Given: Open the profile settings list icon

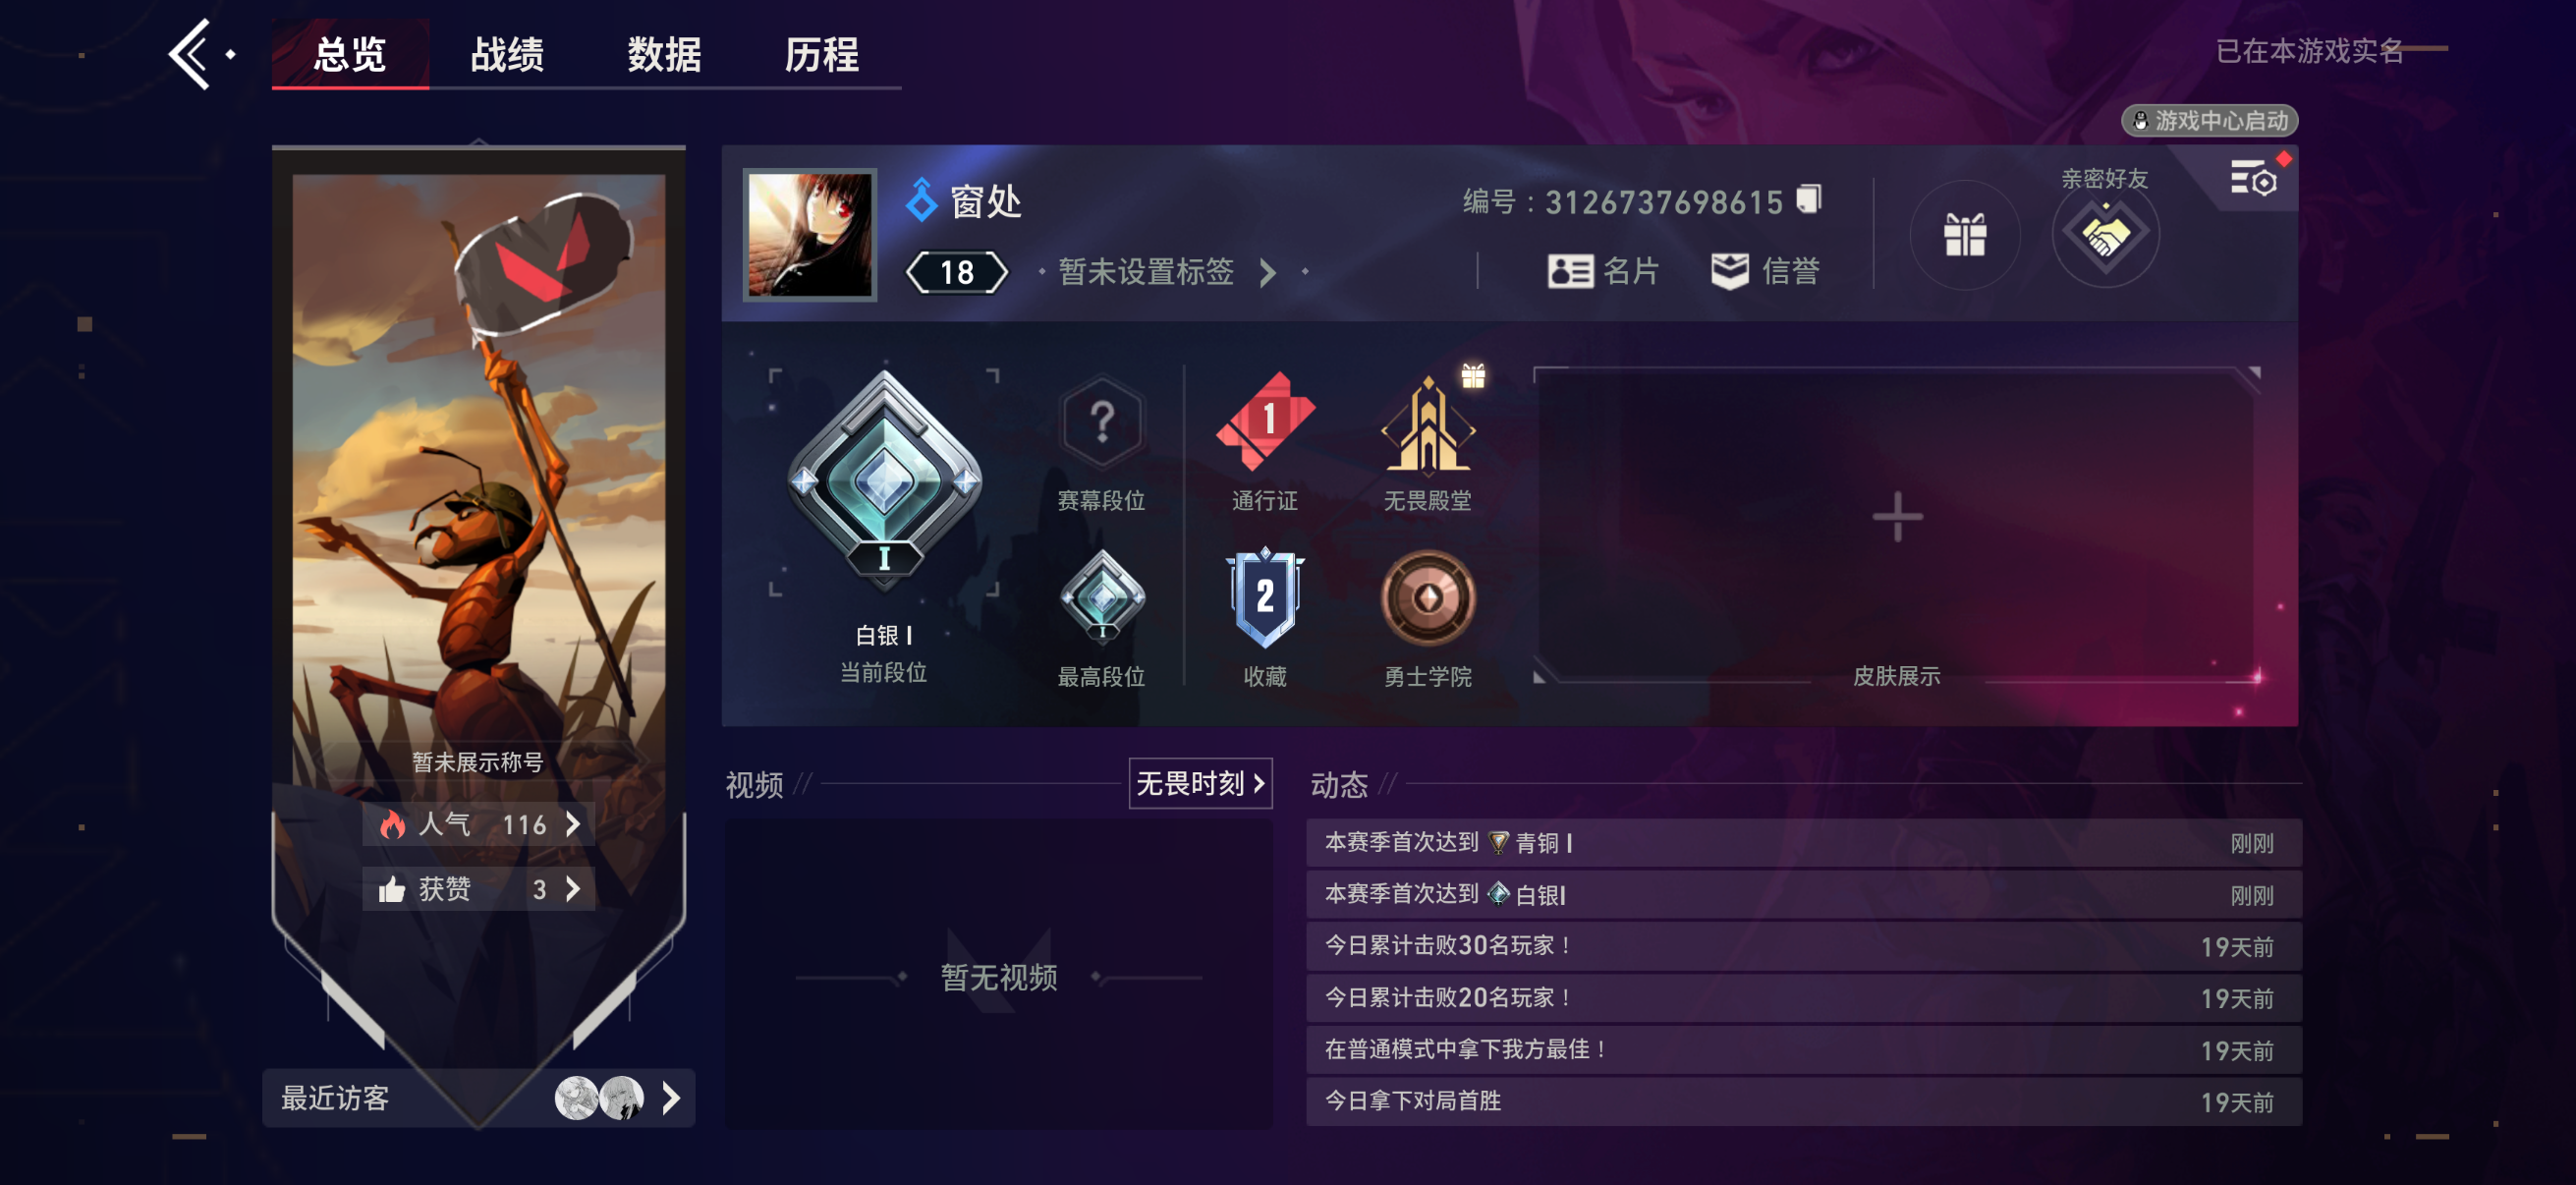Looking at the screenshot, I should click(x=2253, y=179).
